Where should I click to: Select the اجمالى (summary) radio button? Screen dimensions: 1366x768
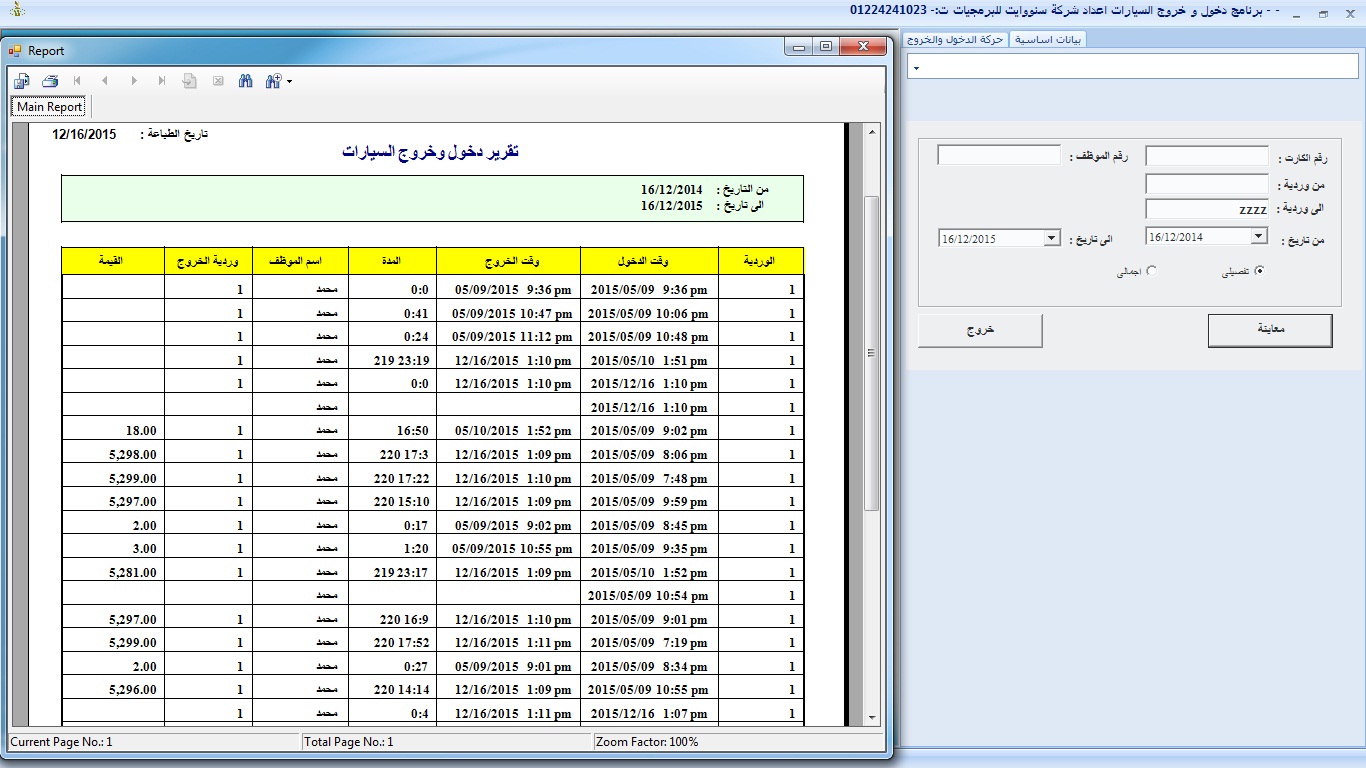click(1152, 271)
